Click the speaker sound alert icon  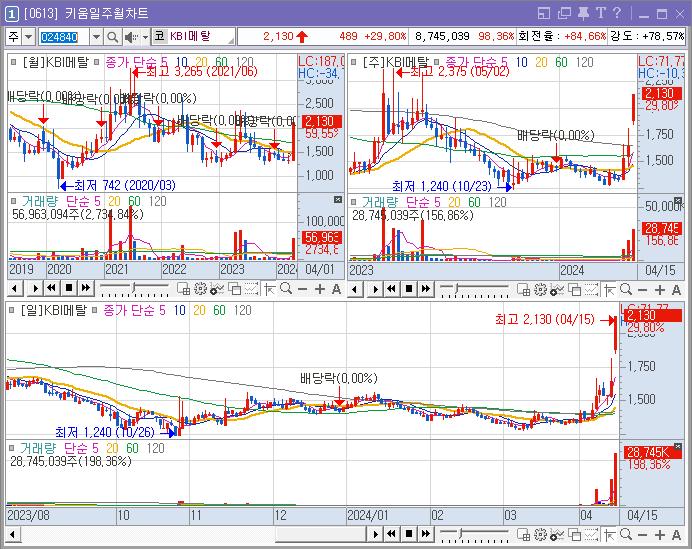131,37
